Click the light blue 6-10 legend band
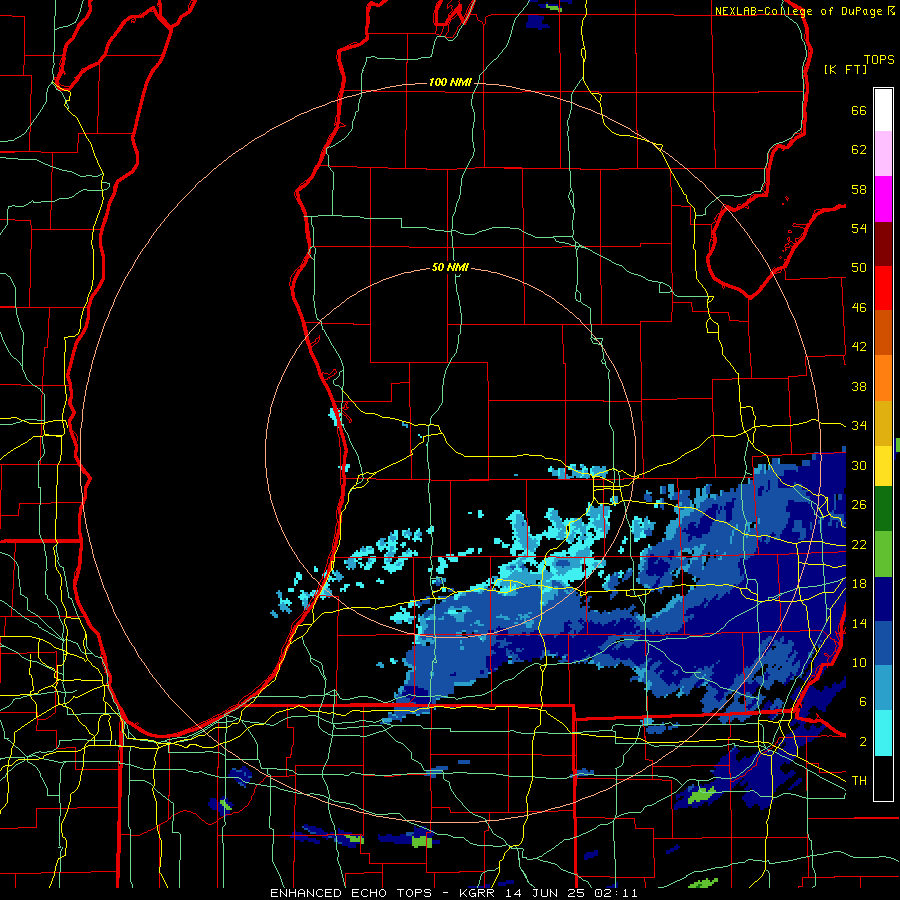This screenshot has height=900, width=900. [883, 688]
